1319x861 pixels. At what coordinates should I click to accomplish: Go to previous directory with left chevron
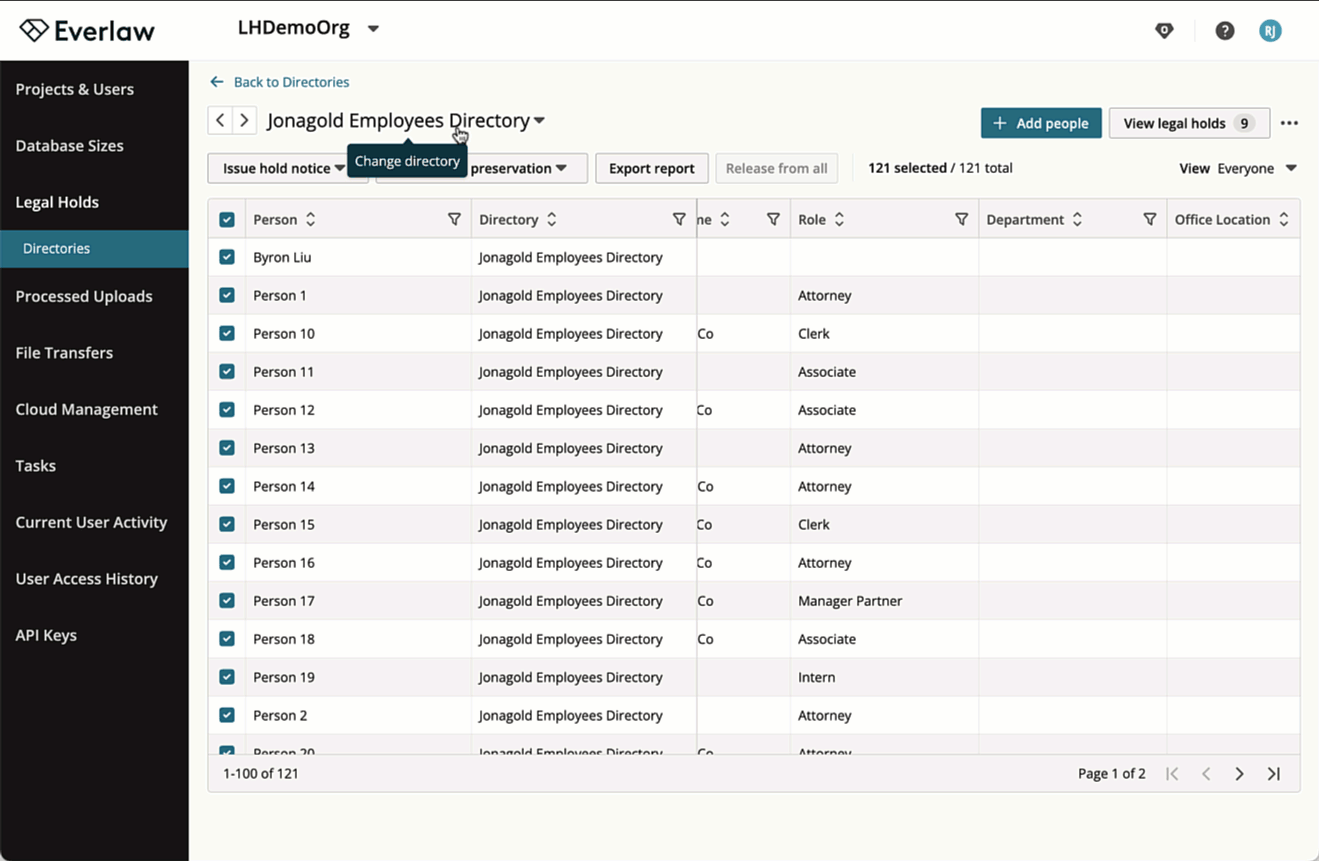(x=220, y=121)
